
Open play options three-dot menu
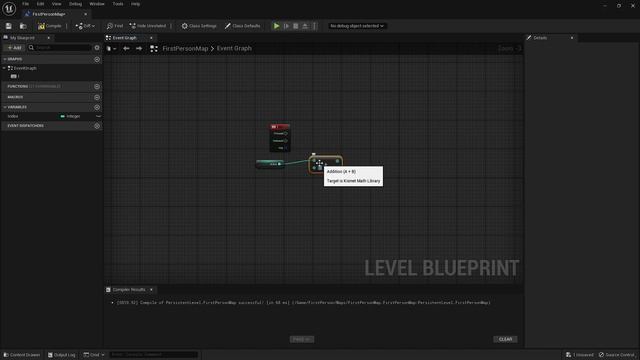coord(314,26)
